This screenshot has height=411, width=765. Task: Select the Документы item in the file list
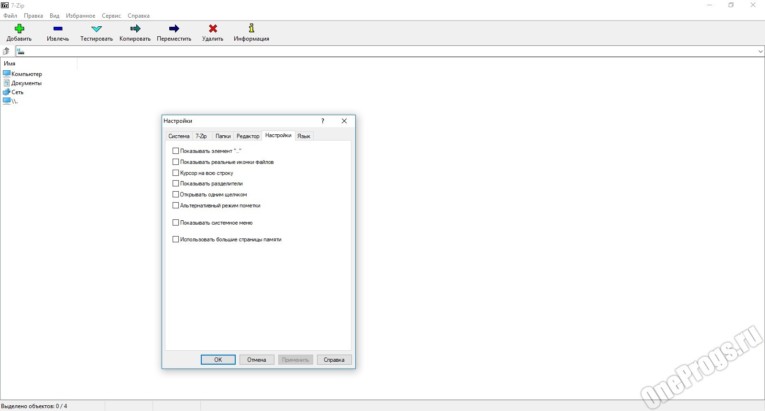pos(22,83)
